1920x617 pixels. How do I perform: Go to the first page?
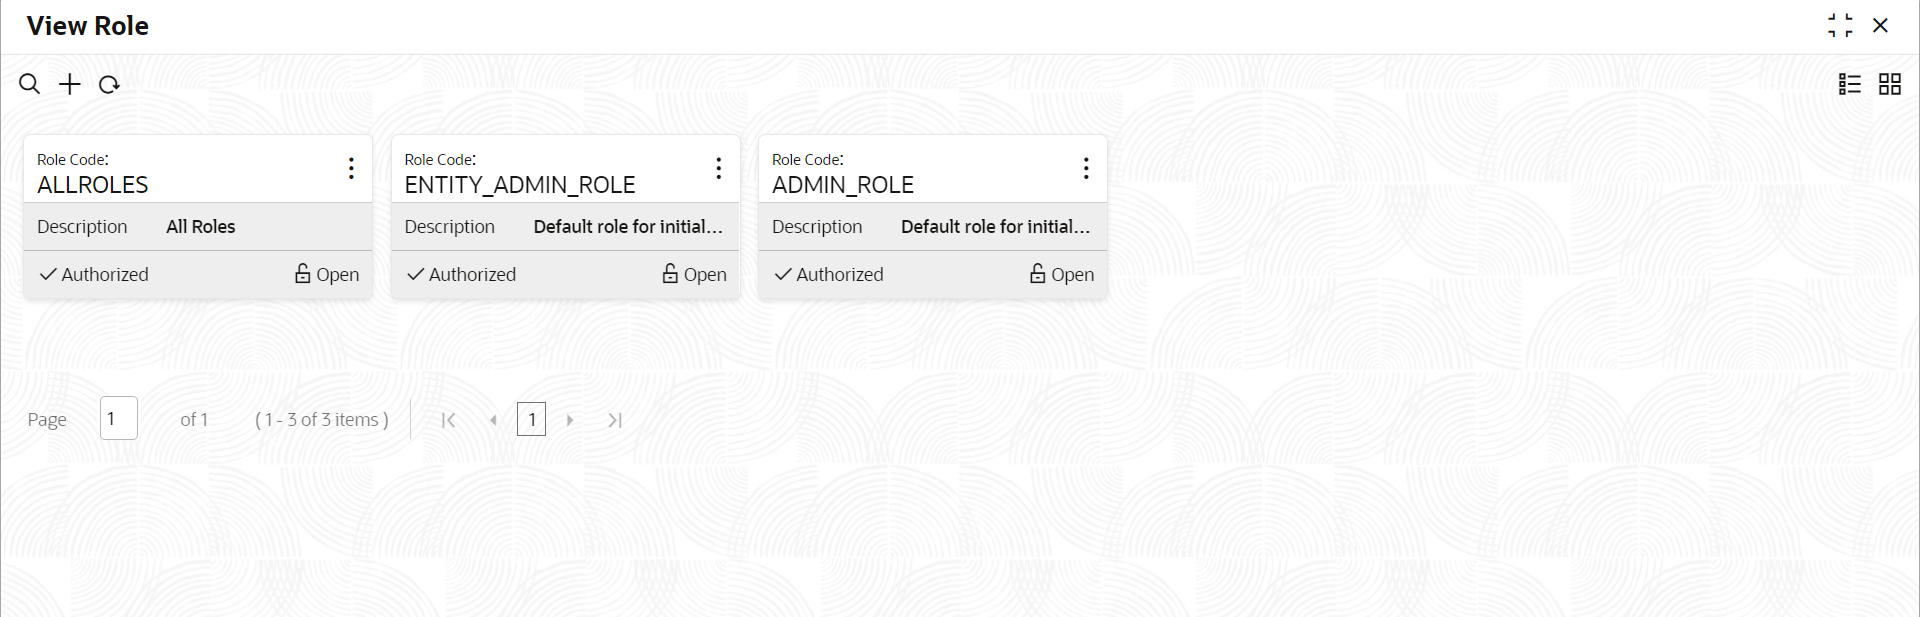coord(449,420)
